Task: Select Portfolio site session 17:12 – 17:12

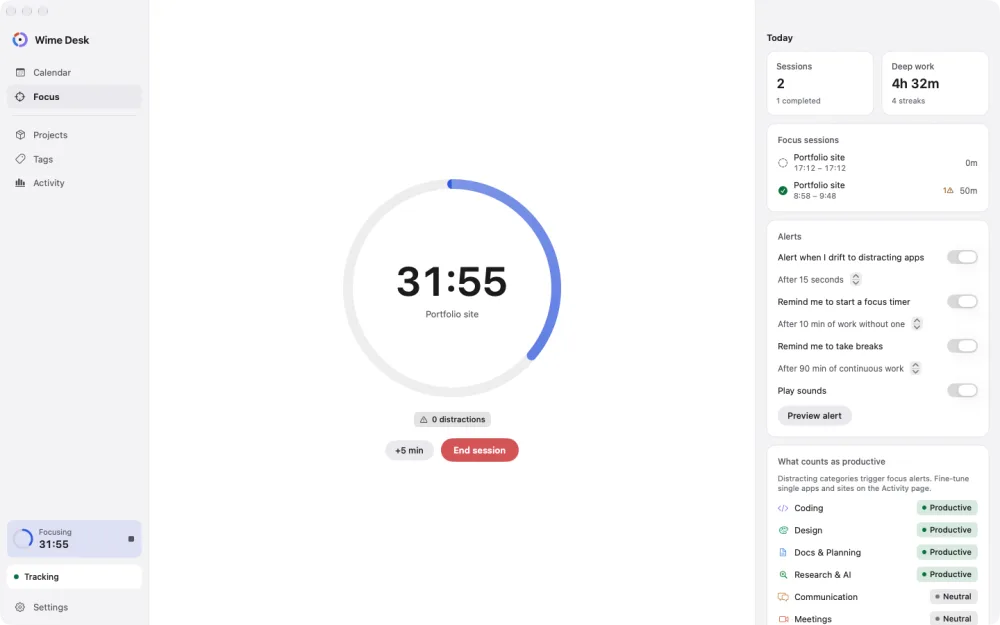Action: click(x=878, y=163)
